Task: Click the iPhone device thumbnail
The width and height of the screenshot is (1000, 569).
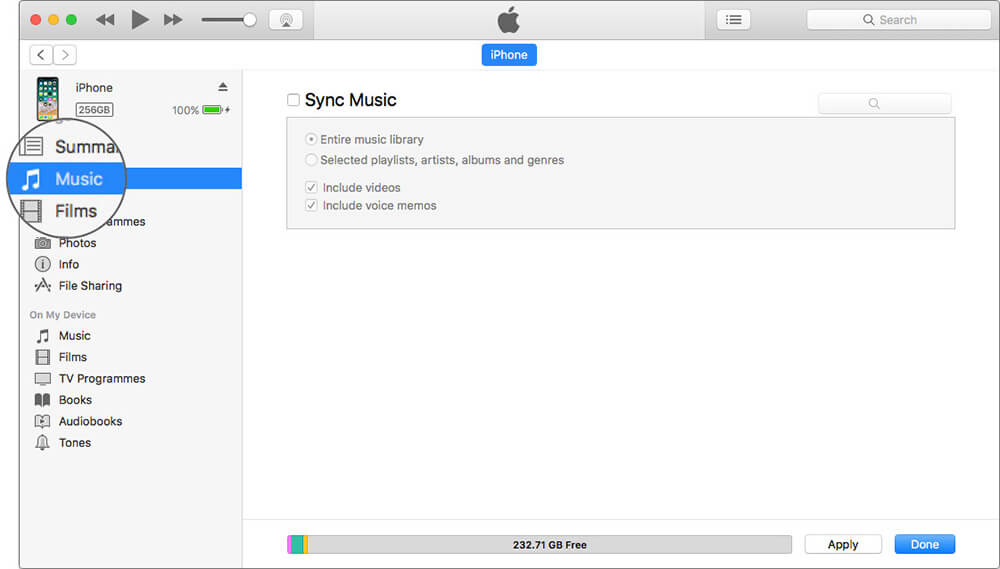Action: [47, 98]
